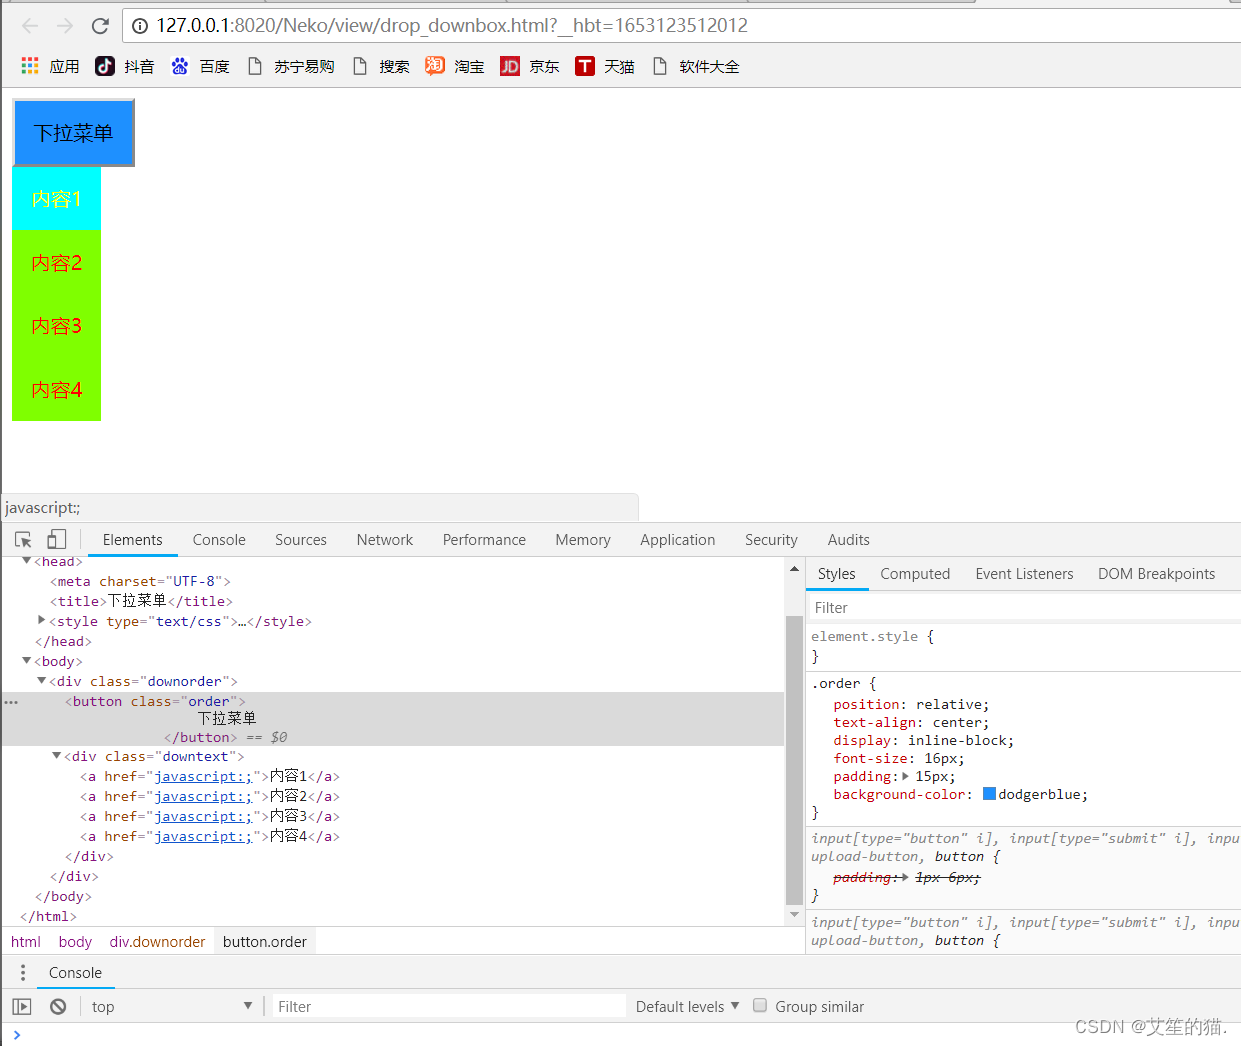This screenshot has width=1241, height=1046.
Task: Open the 抖音 bookmark icon
Action: [x=105, y=66]
